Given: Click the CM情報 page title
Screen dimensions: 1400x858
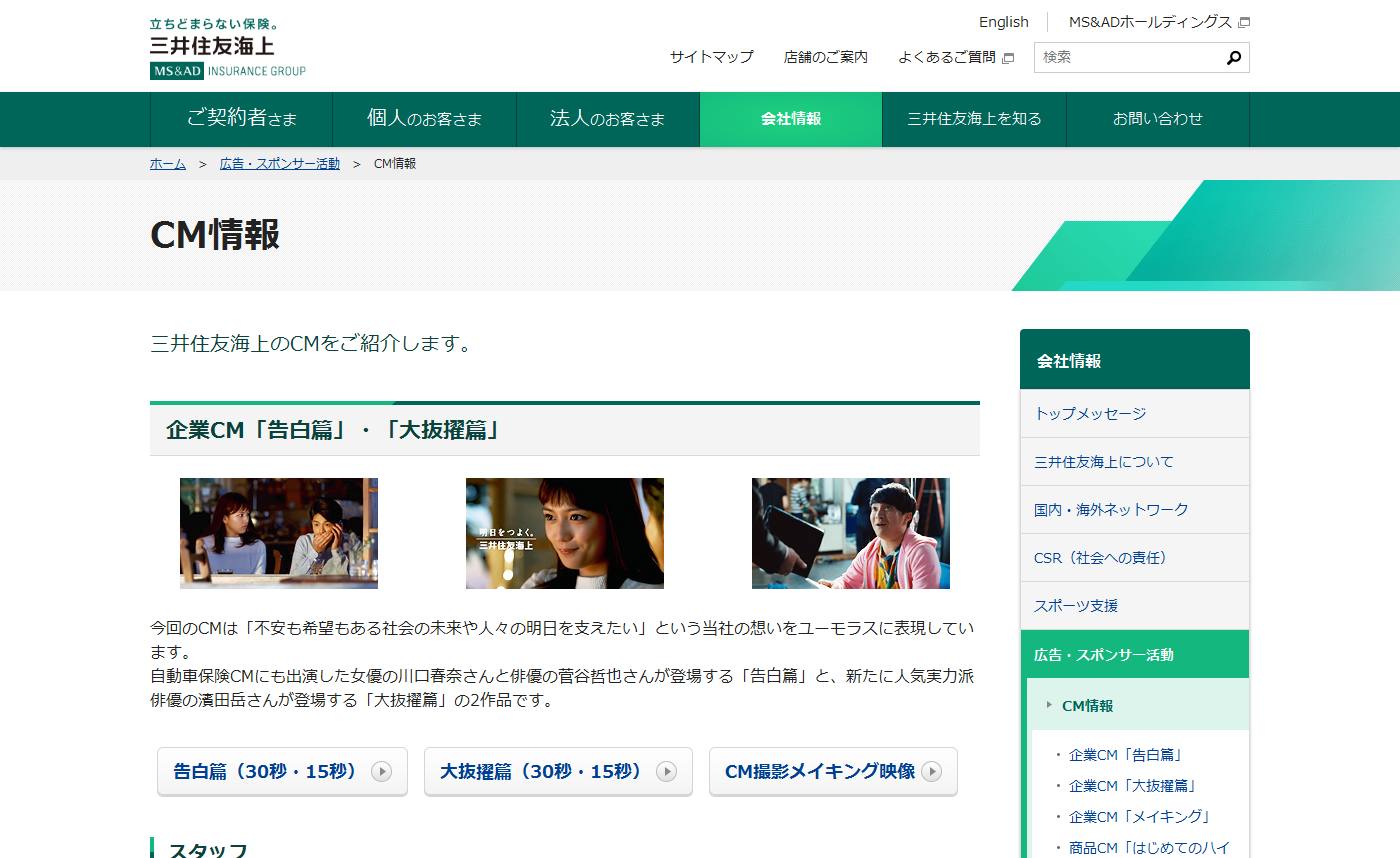Looking at the screenshot, I should 215,234.
